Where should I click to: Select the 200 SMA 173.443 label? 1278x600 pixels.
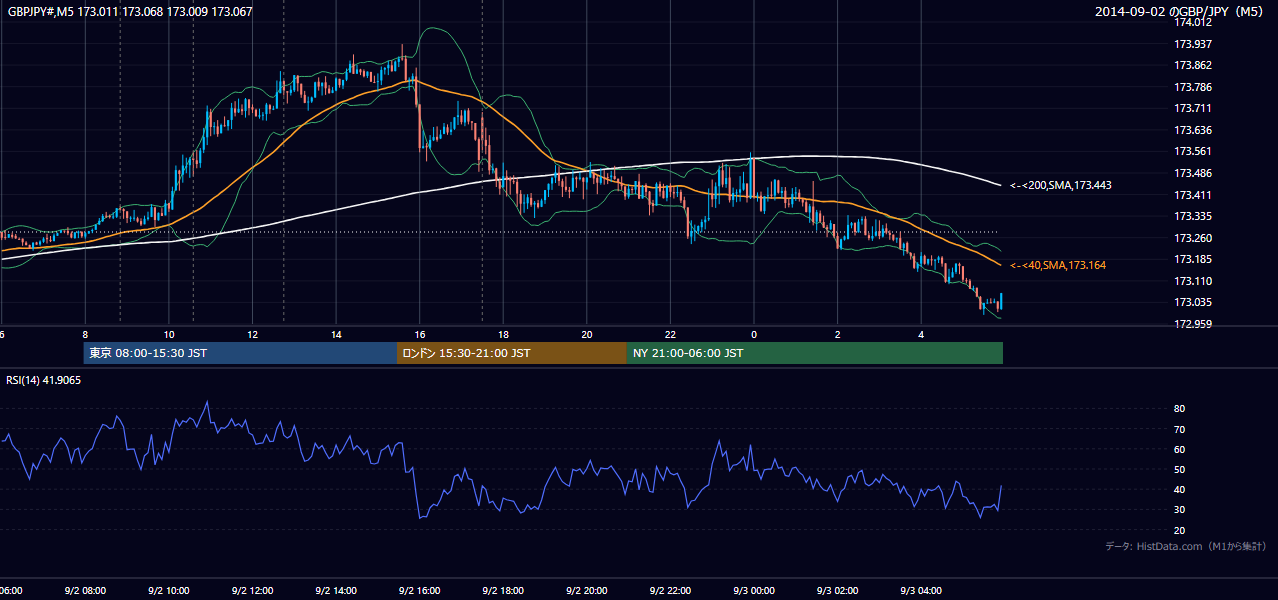[1061, 185]
